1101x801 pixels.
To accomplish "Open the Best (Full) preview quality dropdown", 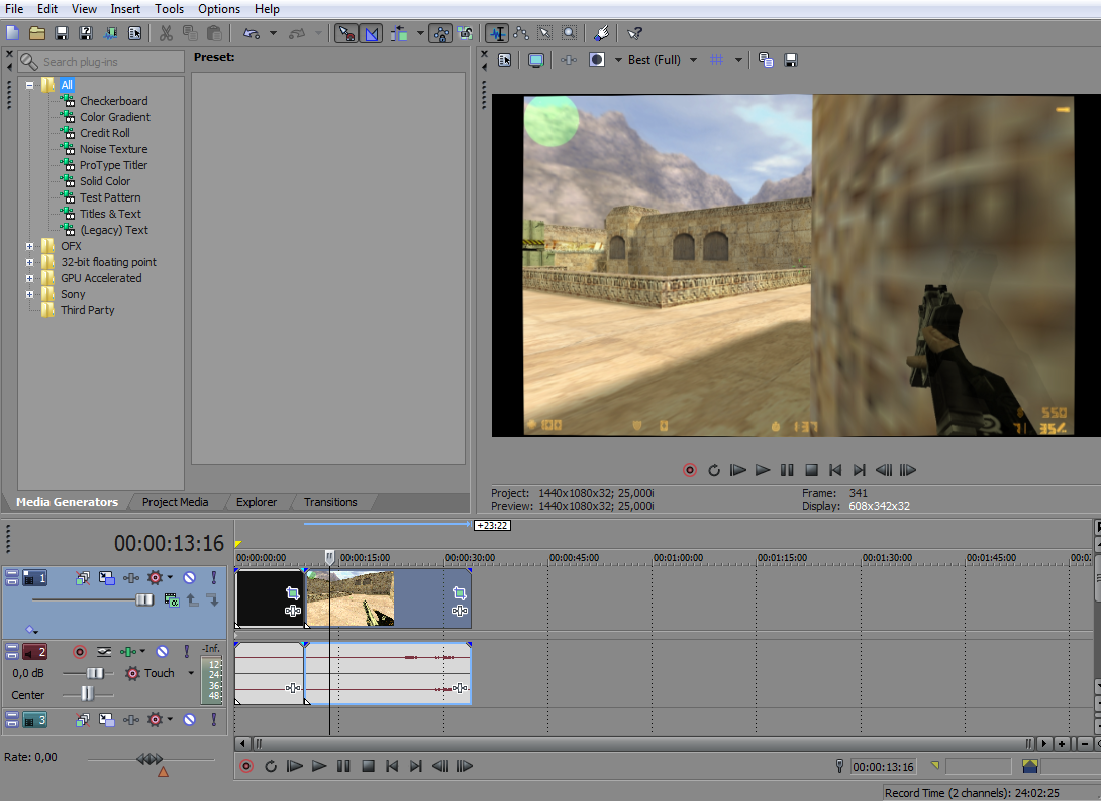I will click(694, 60).
